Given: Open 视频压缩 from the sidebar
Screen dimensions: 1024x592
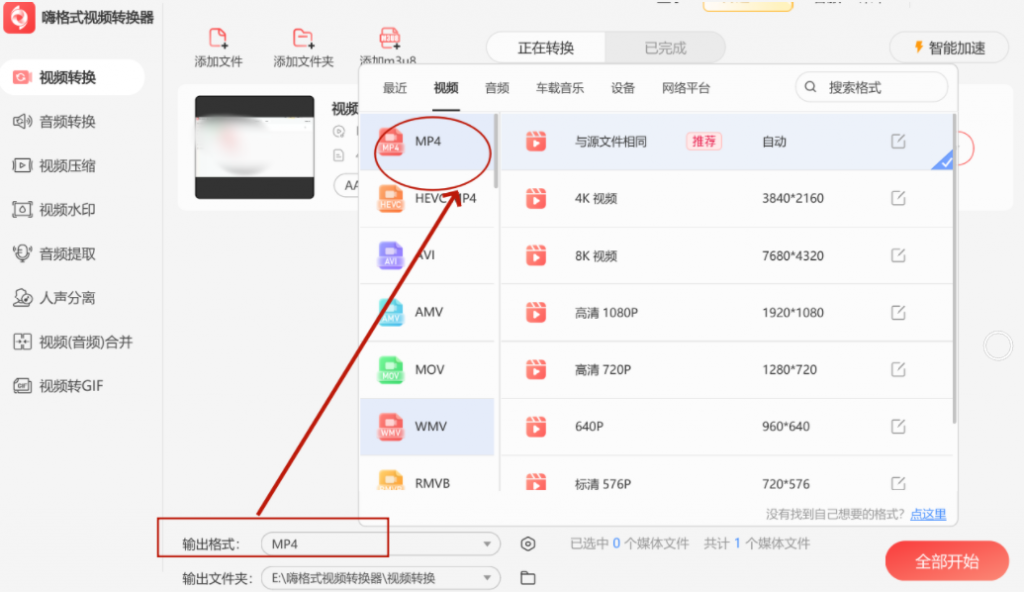Looking at the screenshot, I should 65,166.
